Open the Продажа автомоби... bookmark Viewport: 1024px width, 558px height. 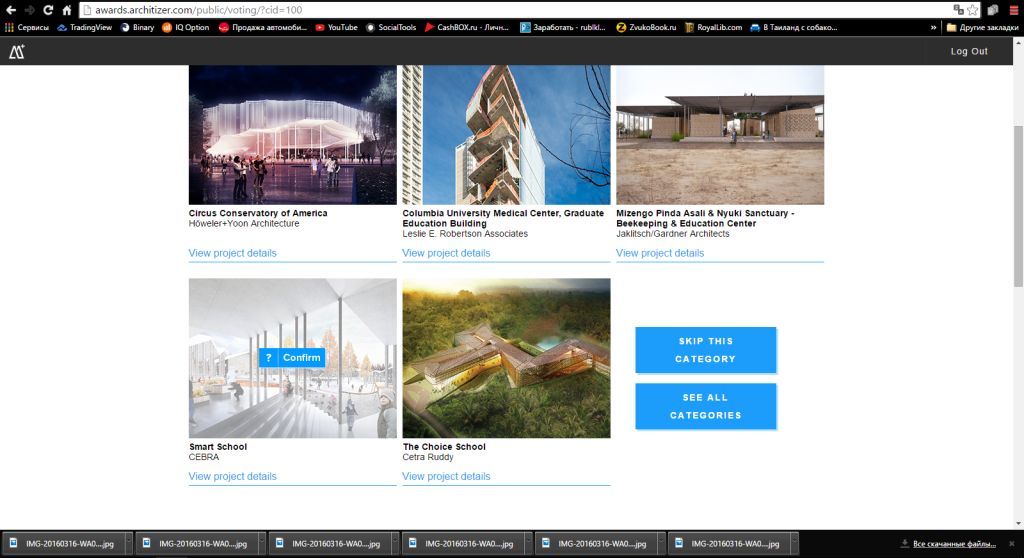[263, 27]
